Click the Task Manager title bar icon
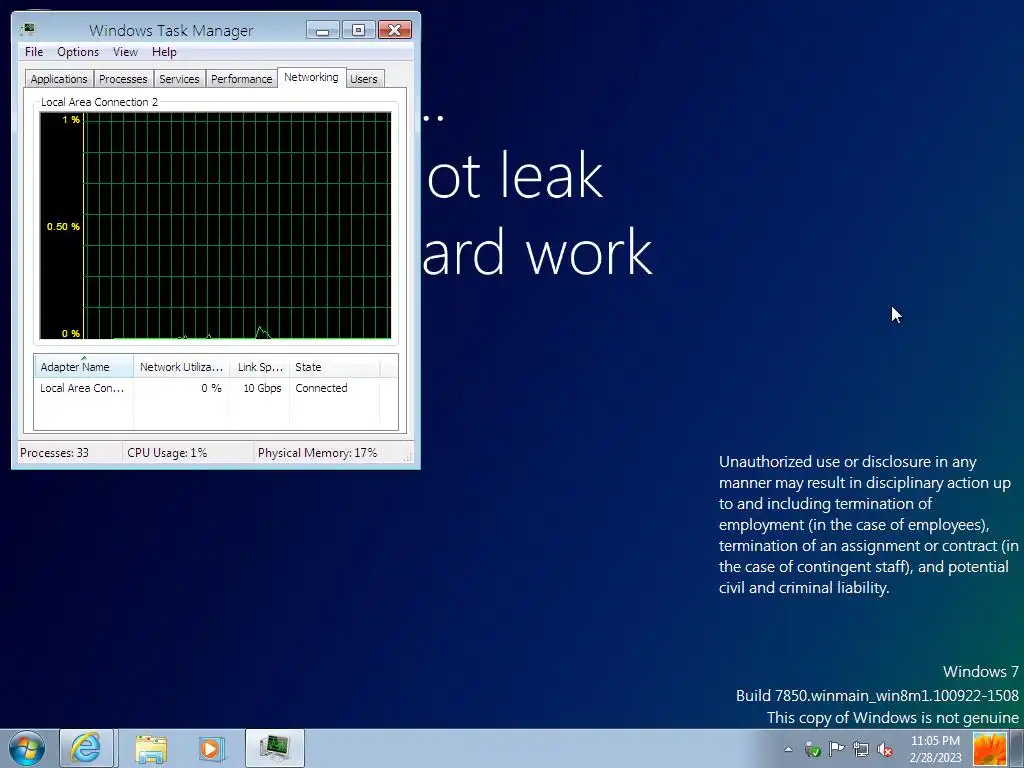Image resolution: width=1024 pixels, height=768 pixels. (28, 29)
